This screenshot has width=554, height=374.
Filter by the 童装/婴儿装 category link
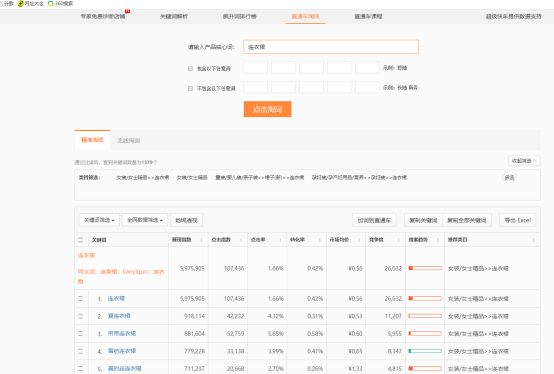pos(260,177)
